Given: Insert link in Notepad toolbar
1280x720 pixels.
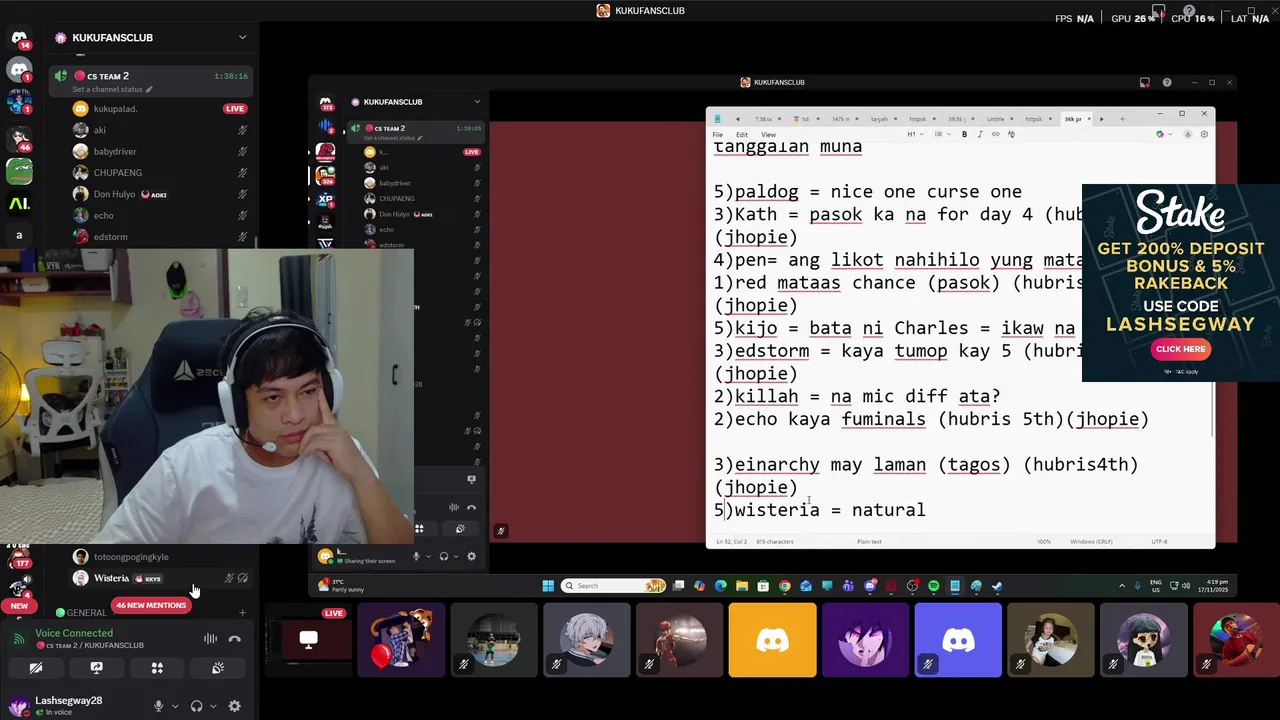Looking at the screenshot, I should [995, 134].
